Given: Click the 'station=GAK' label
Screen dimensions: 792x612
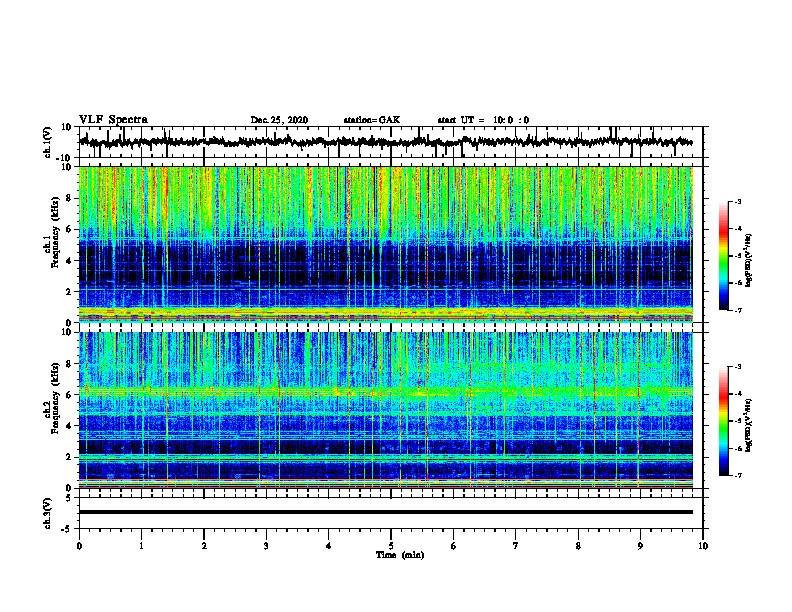Looking at the screenshot, I should point(372,120).
